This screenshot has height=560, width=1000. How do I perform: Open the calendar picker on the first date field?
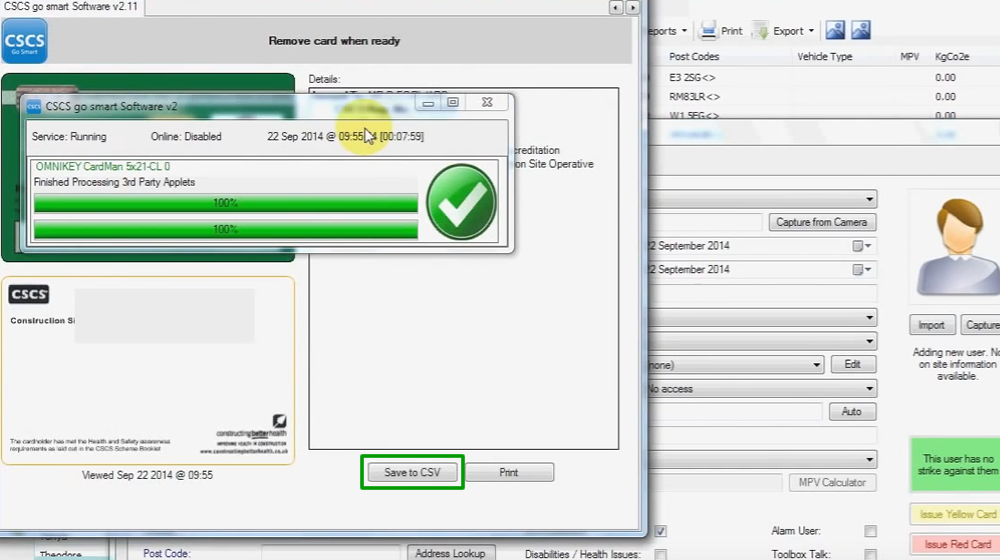click(861, 246)
